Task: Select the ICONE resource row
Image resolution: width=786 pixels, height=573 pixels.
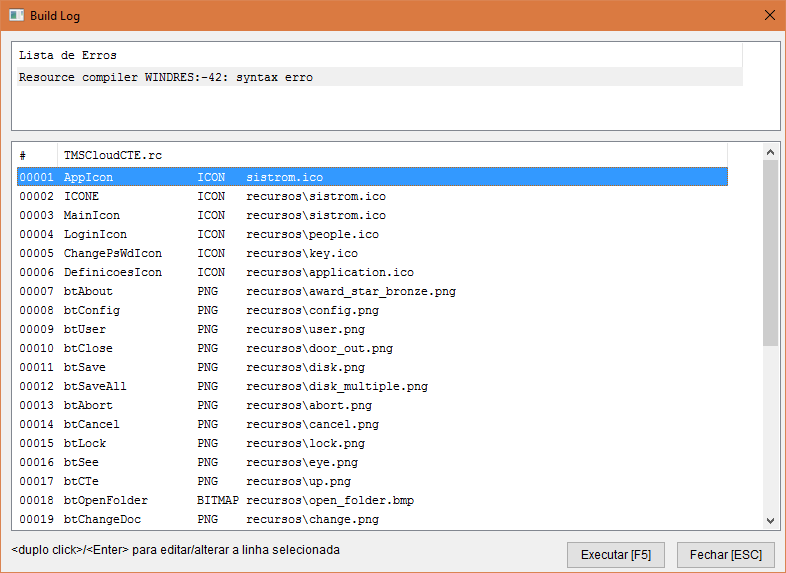Action: coord(372,196)
